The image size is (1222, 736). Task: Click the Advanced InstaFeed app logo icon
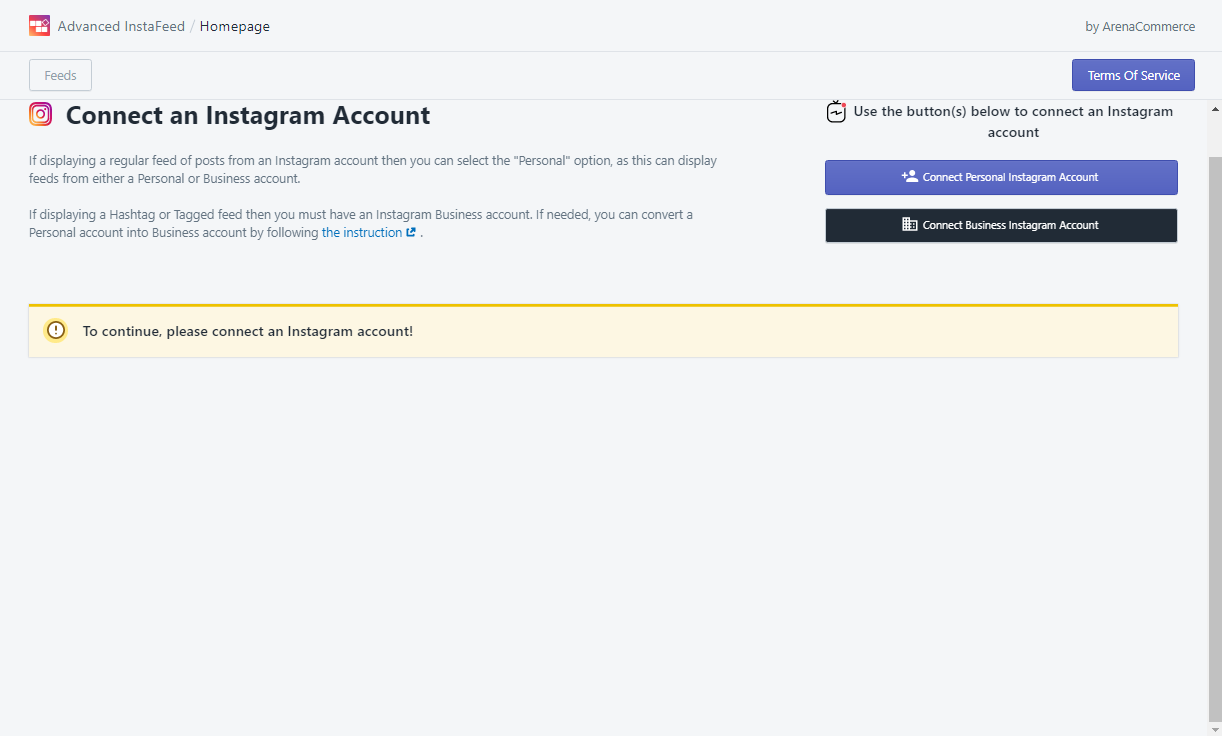click(x=39, y=26)
